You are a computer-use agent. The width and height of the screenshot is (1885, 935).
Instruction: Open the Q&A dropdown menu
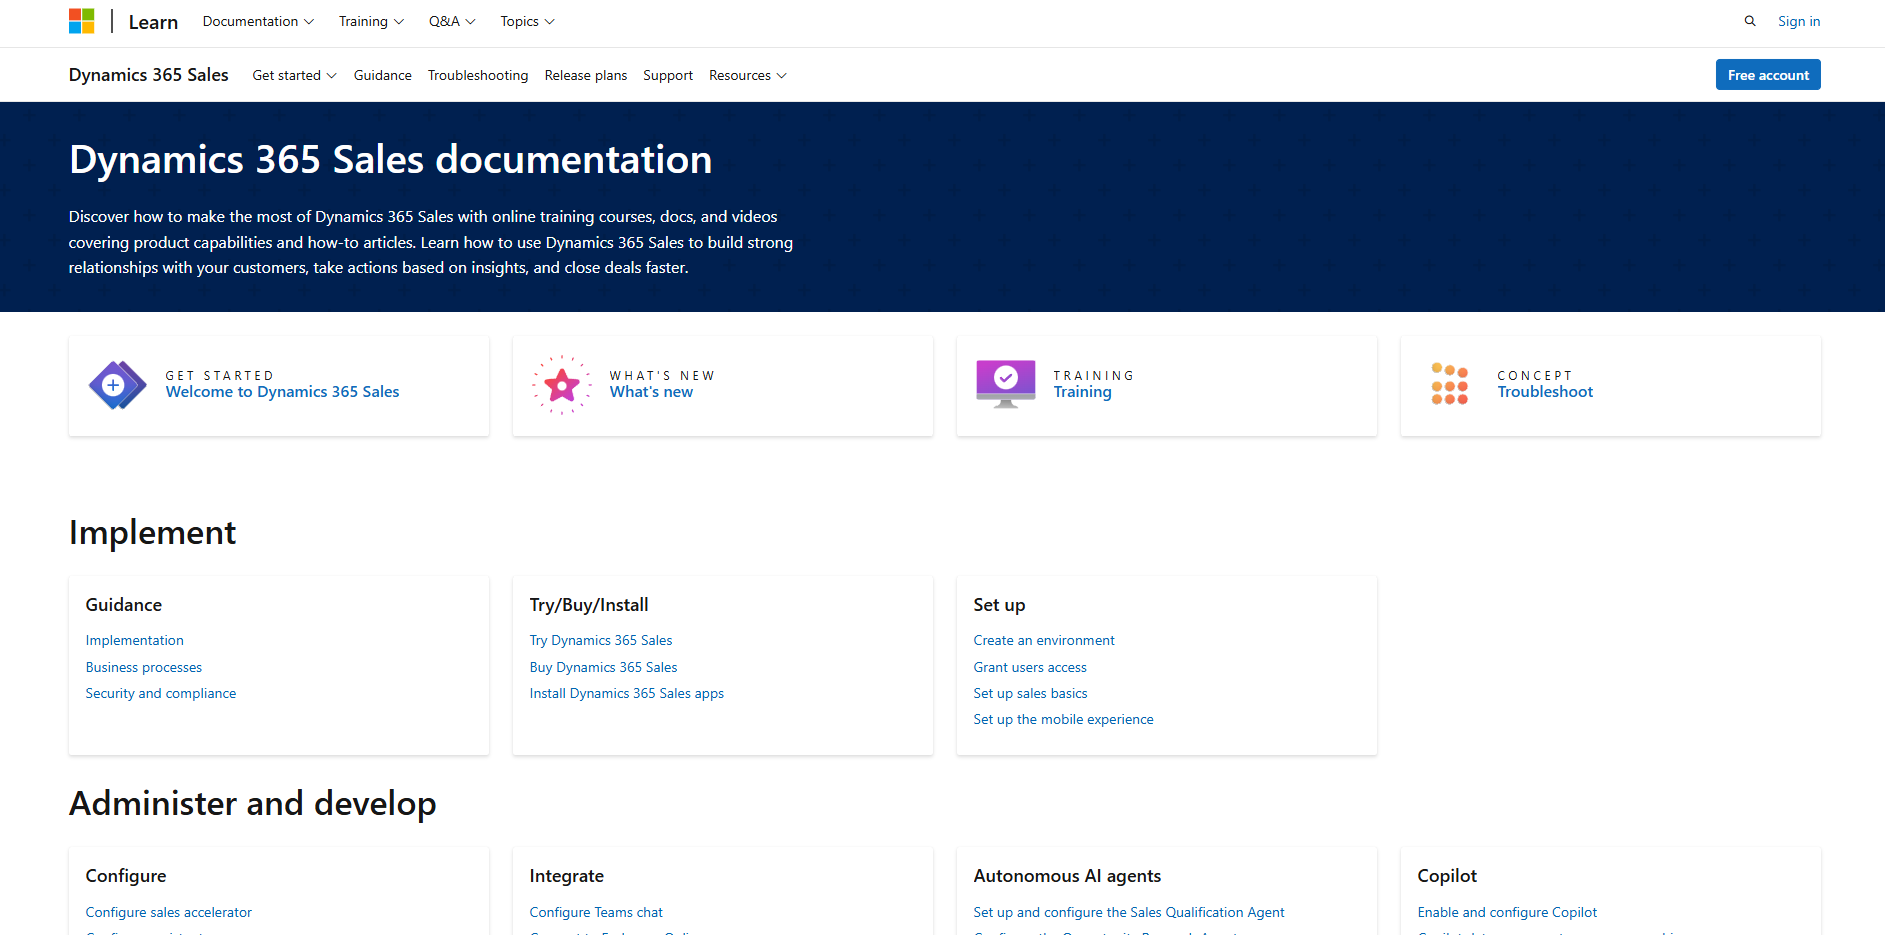(452, 21)
